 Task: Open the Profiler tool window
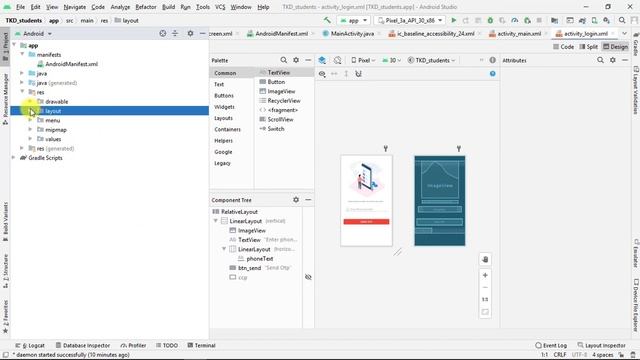133,345
